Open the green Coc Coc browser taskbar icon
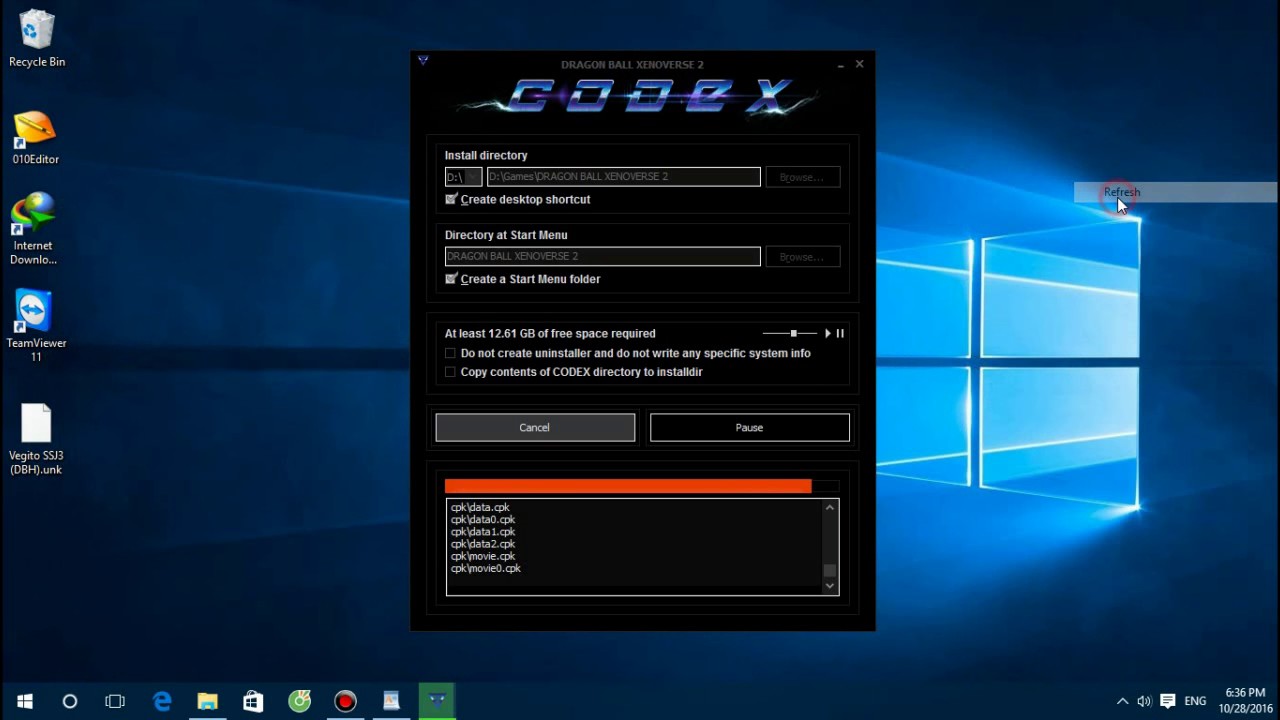This screenshot has width=1280, height=720. click(x=299, y=701)
